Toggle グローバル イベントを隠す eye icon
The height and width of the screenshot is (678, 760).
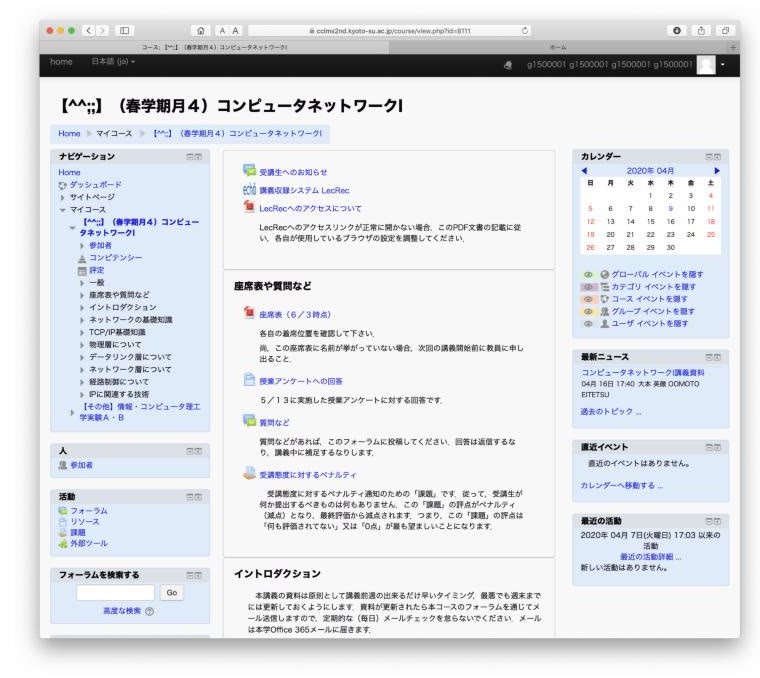588,274
